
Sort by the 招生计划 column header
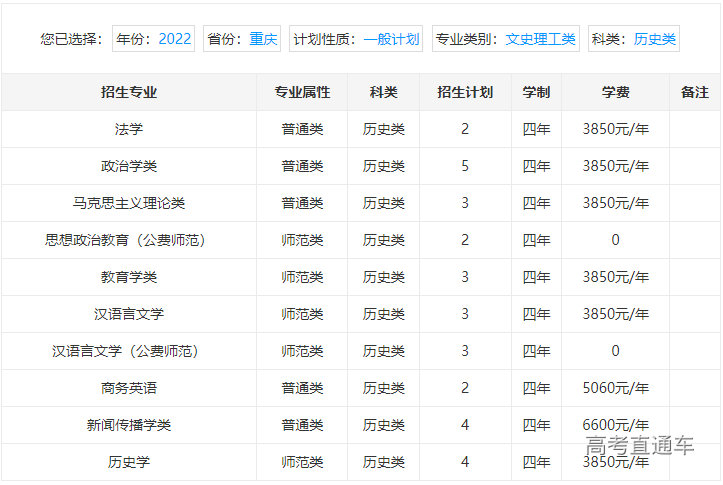(x=465, y=92)
